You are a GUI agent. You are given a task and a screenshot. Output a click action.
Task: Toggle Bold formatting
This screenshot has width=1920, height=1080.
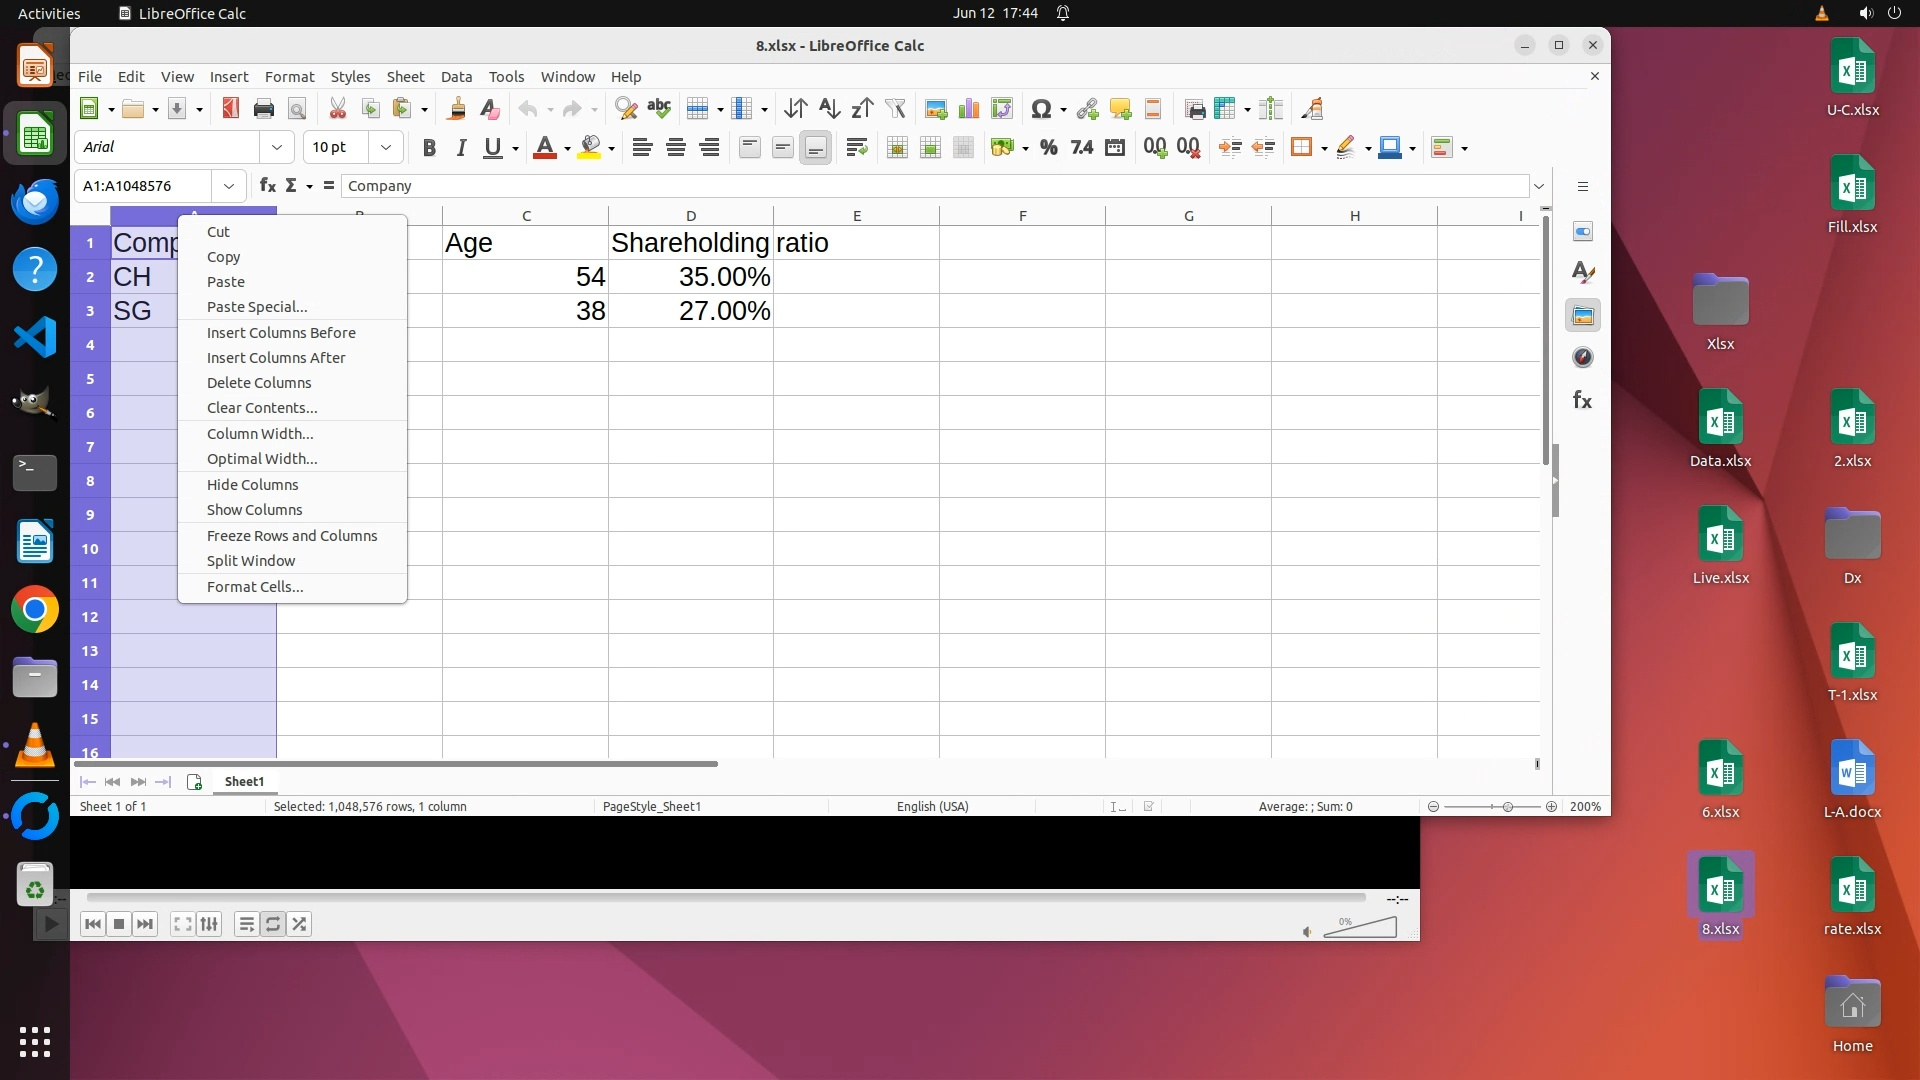tap(429, 148)
